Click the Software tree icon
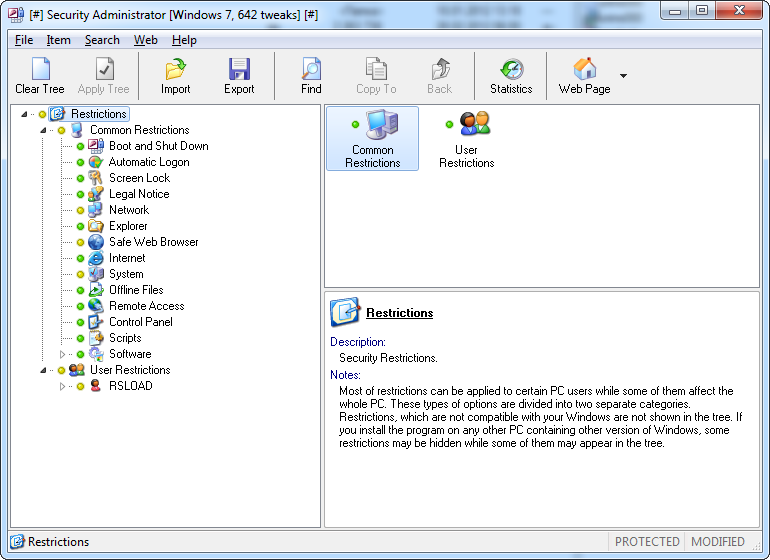This screenshot has width=770, height=560. click(95, 354)
